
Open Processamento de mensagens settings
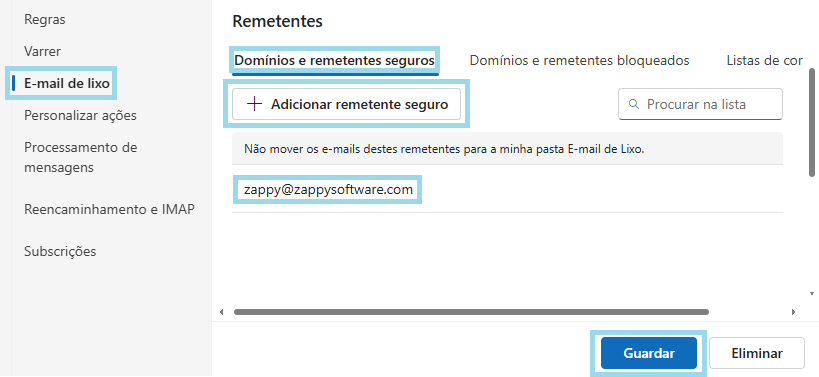(80, 157)
